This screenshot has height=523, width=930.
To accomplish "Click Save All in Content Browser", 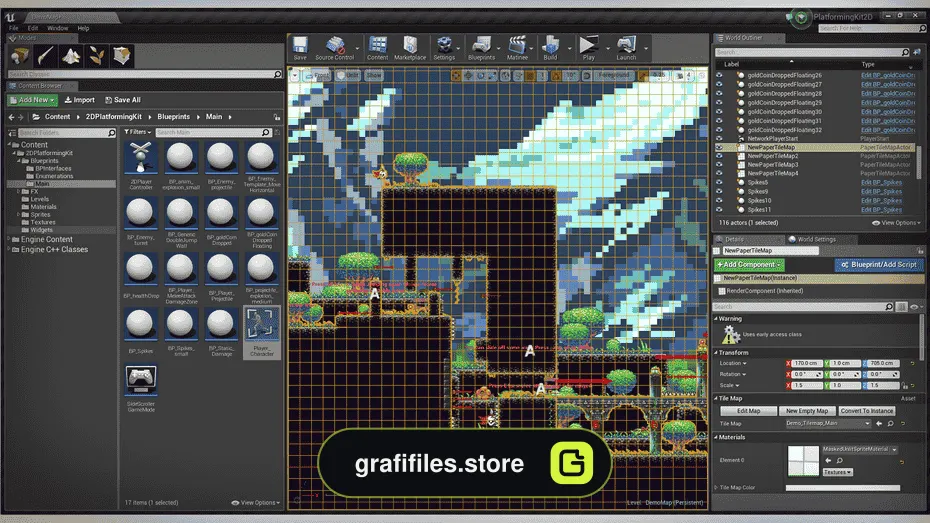I will (122, 100).
